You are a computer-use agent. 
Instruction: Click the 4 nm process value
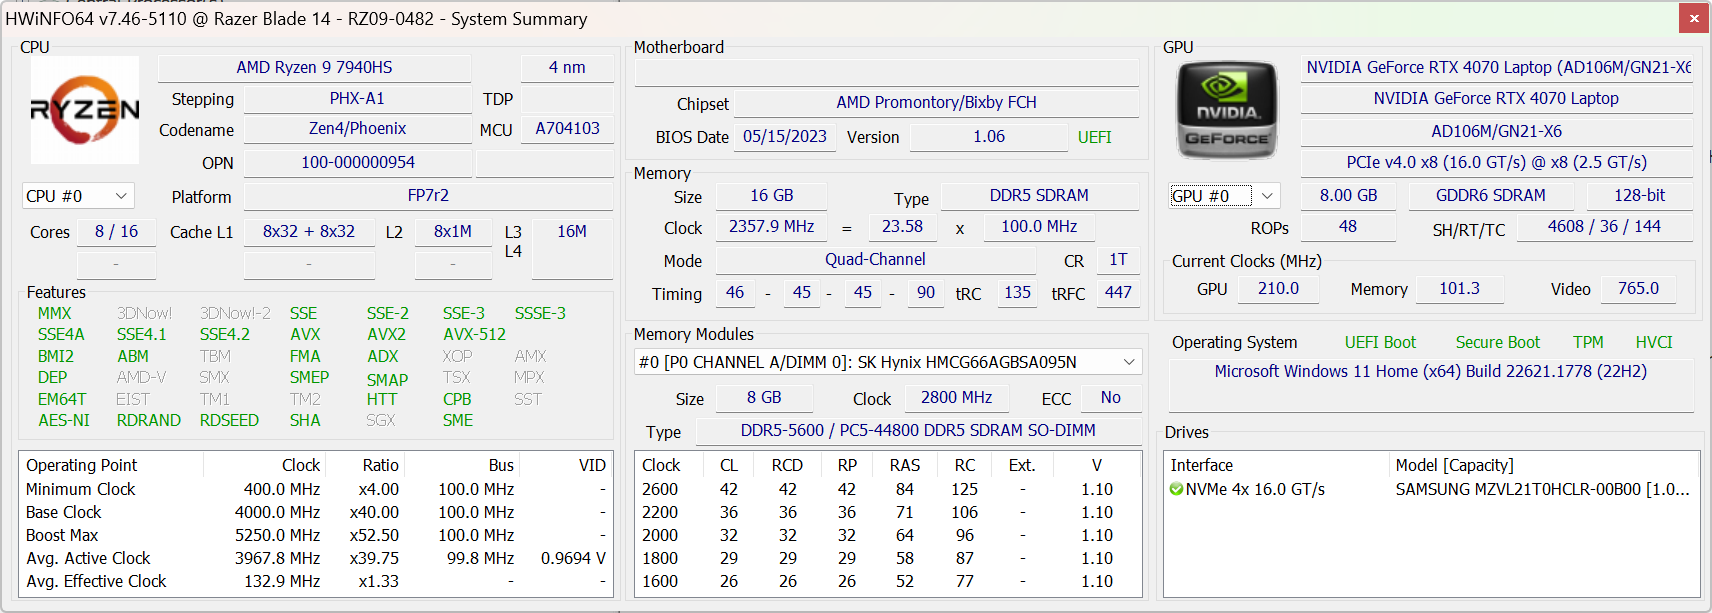(567, 67)
